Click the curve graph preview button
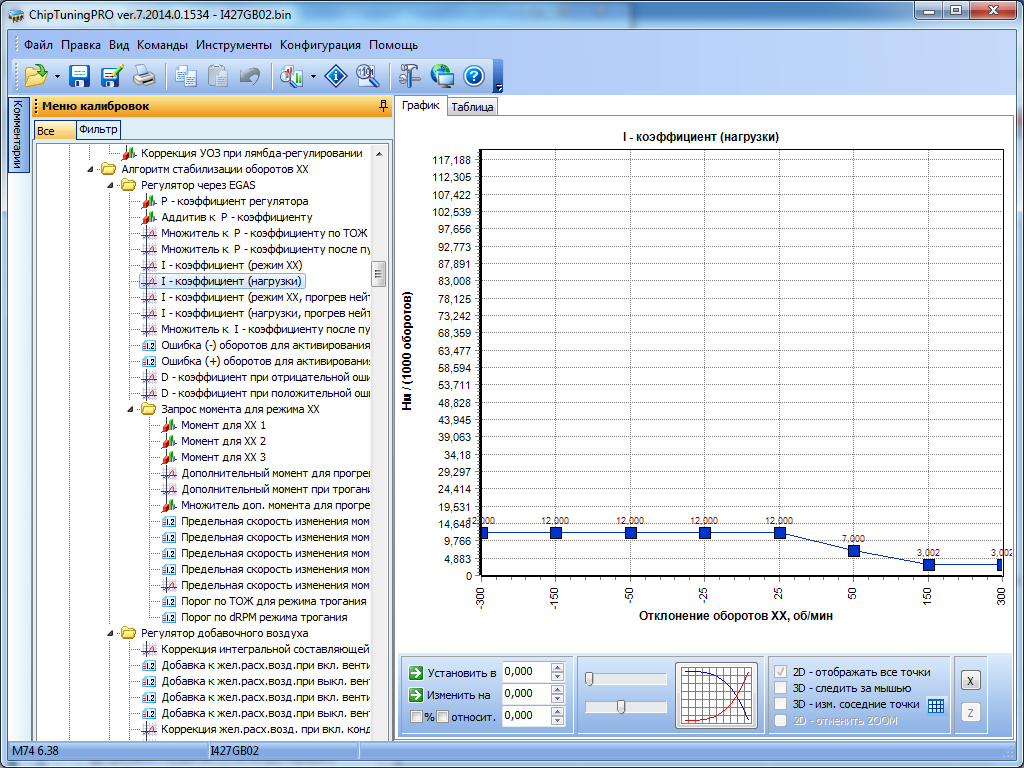 716,694
